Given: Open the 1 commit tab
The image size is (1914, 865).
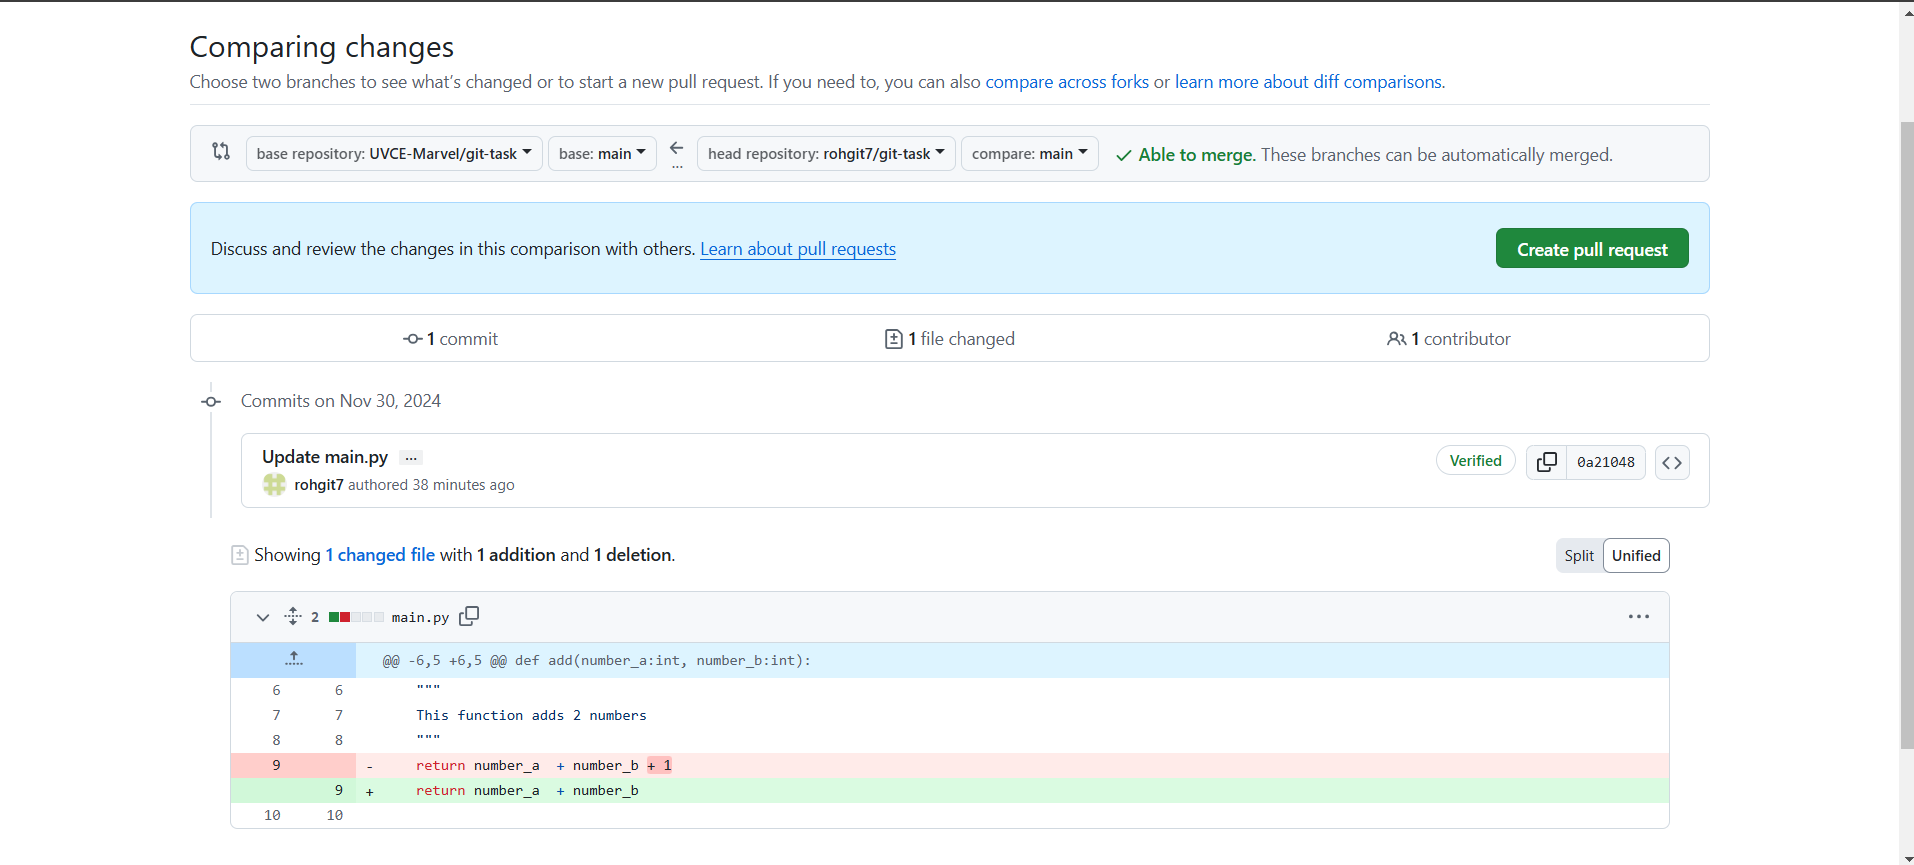Looking at the screenshot, I should coord(450,339).
